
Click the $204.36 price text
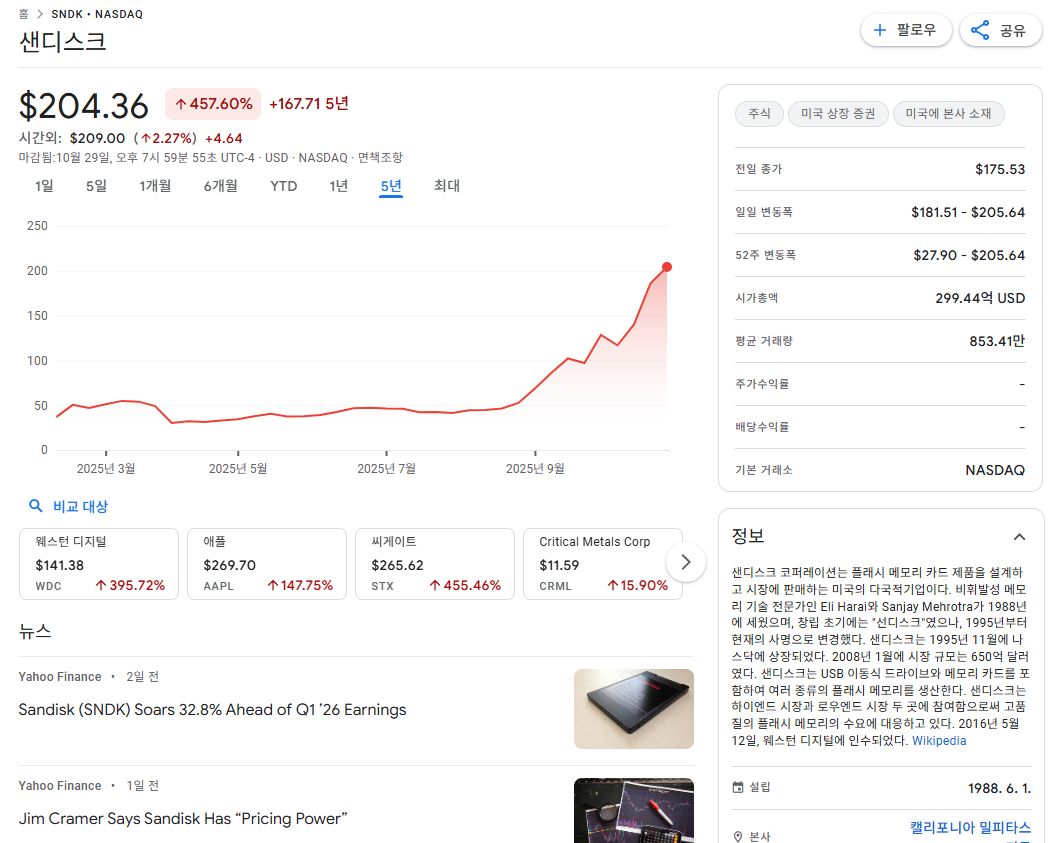pyautogui.click(x=84, y=106)
